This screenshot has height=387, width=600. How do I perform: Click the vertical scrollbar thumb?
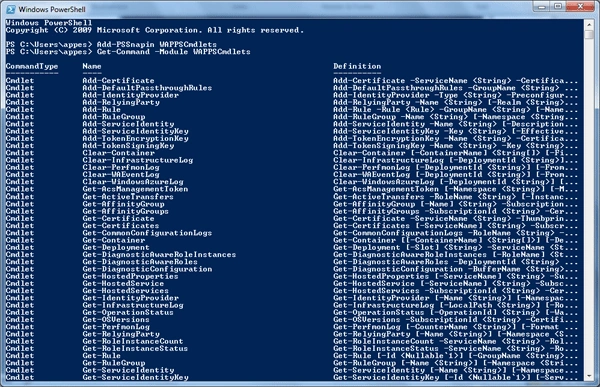(x=589, y=35)
